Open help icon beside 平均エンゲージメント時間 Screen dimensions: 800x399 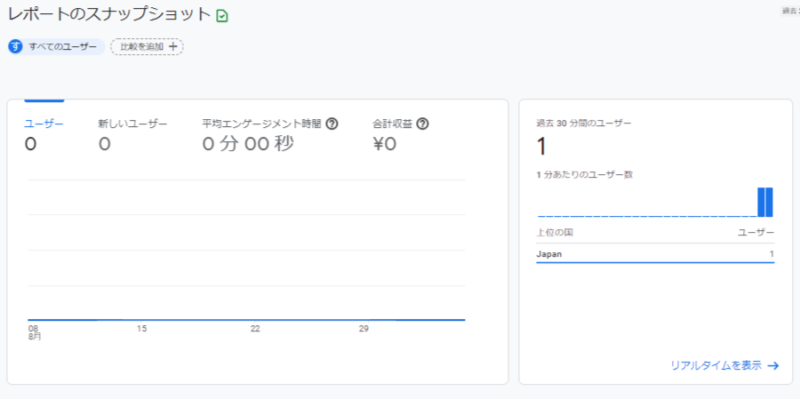point(332,123)
